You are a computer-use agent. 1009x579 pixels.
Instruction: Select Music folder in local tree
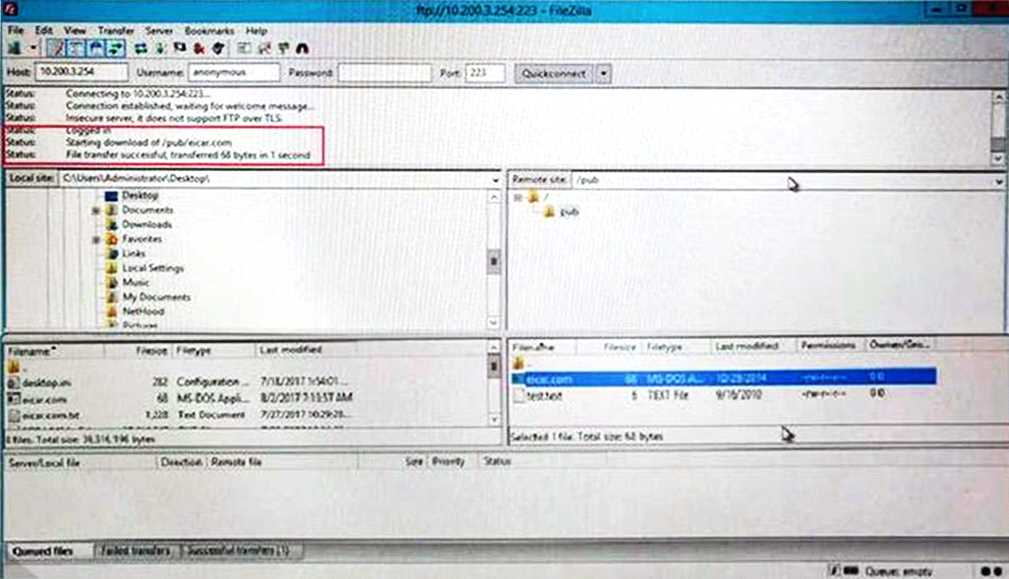click(x=135, y=282)
